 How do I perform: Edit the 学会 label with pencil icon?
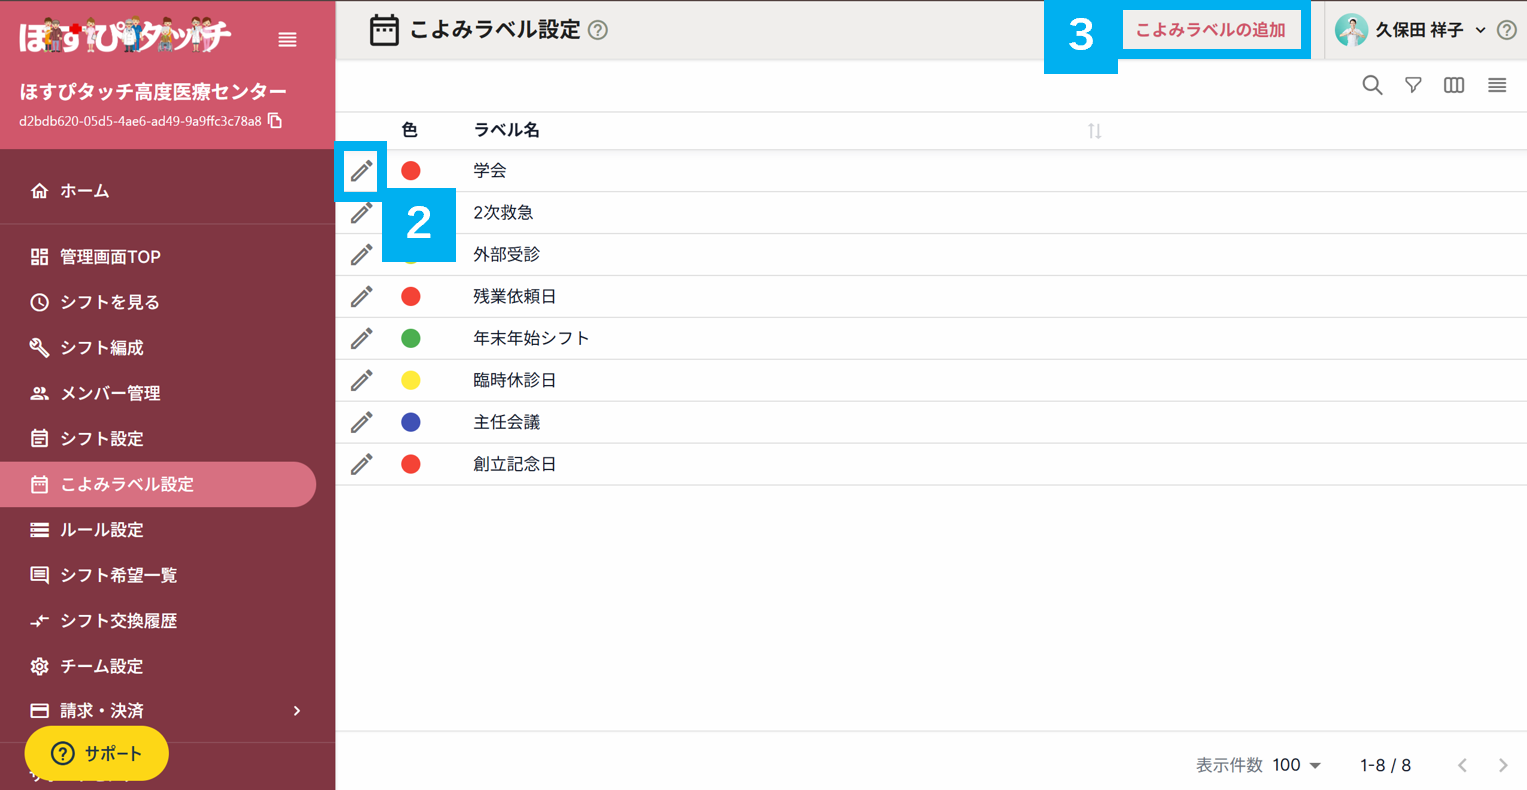[x=361, y=171]
